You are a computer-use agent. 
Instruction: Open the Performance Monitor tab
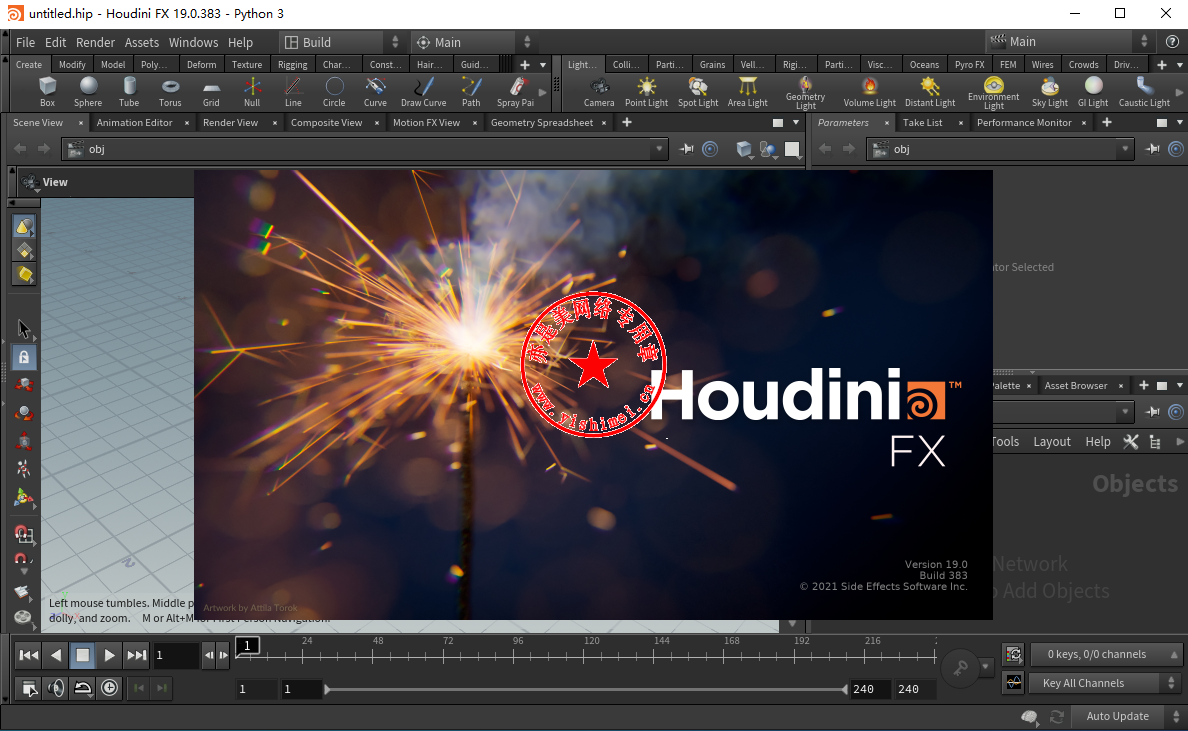coord(1024,123)
